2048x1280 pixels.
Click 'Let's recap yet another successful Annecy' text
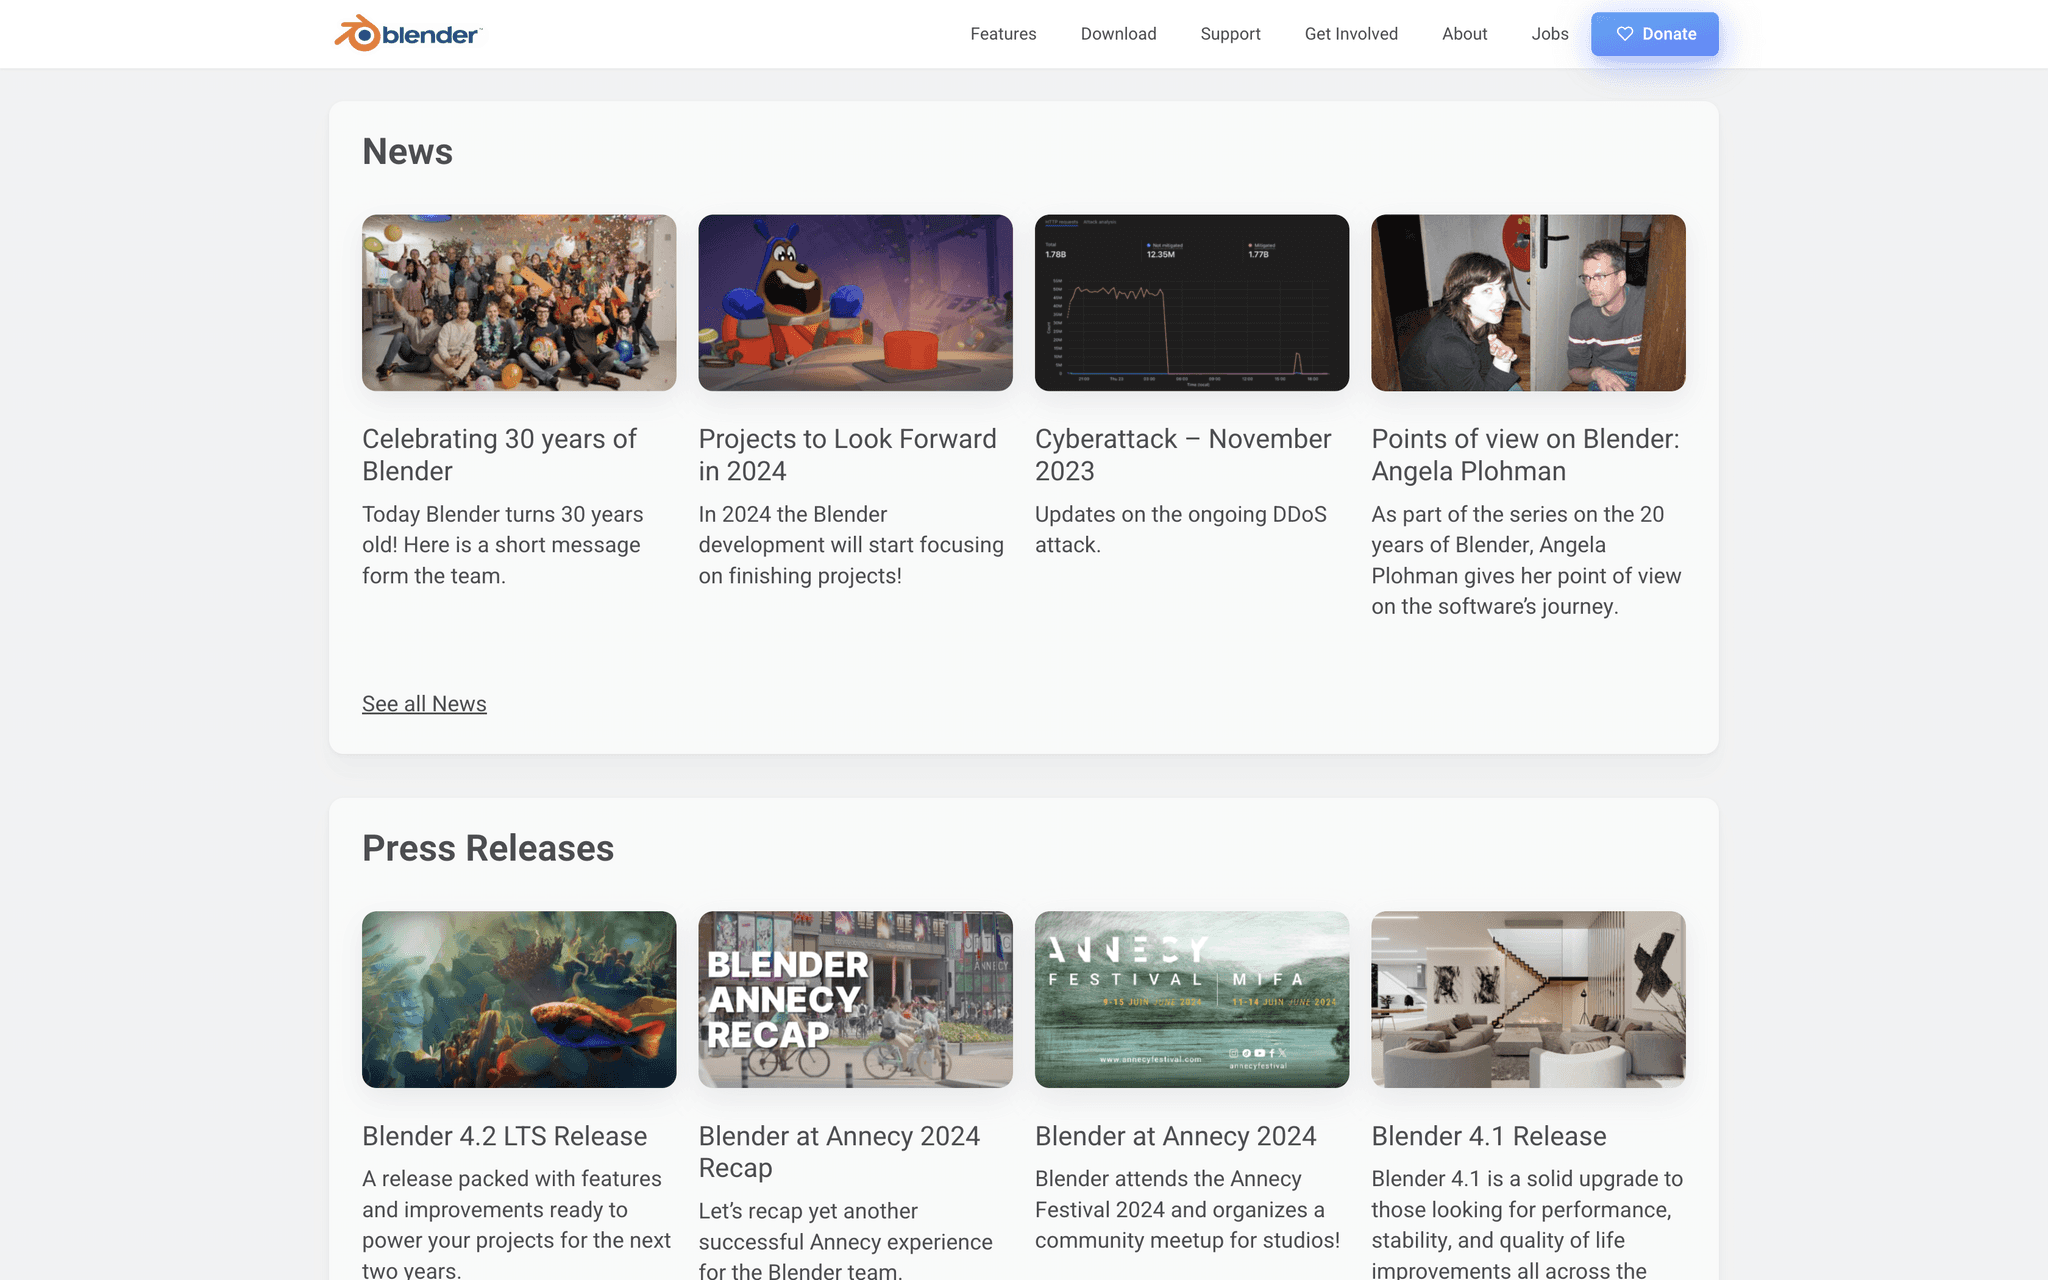coord(845,1240)
